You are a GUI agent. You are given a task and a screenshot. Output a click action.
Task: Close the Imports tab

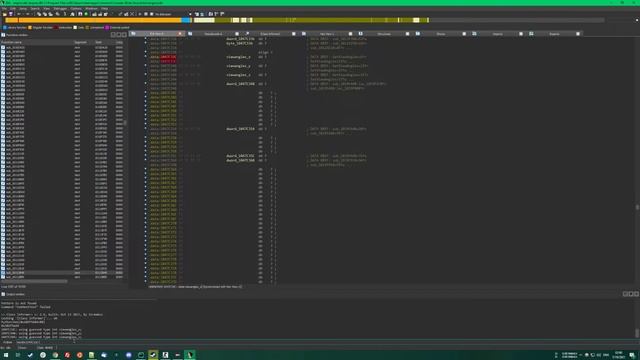pos(520,34)
